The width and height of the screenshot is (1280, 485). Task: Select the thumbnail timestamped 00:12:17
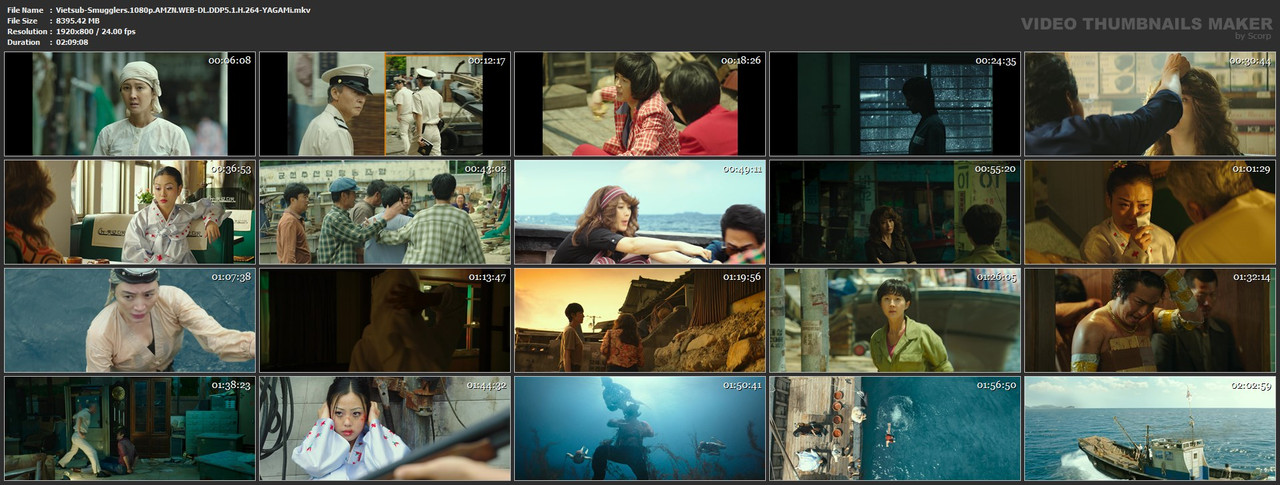pyautogui.click(x=385, y=104)
